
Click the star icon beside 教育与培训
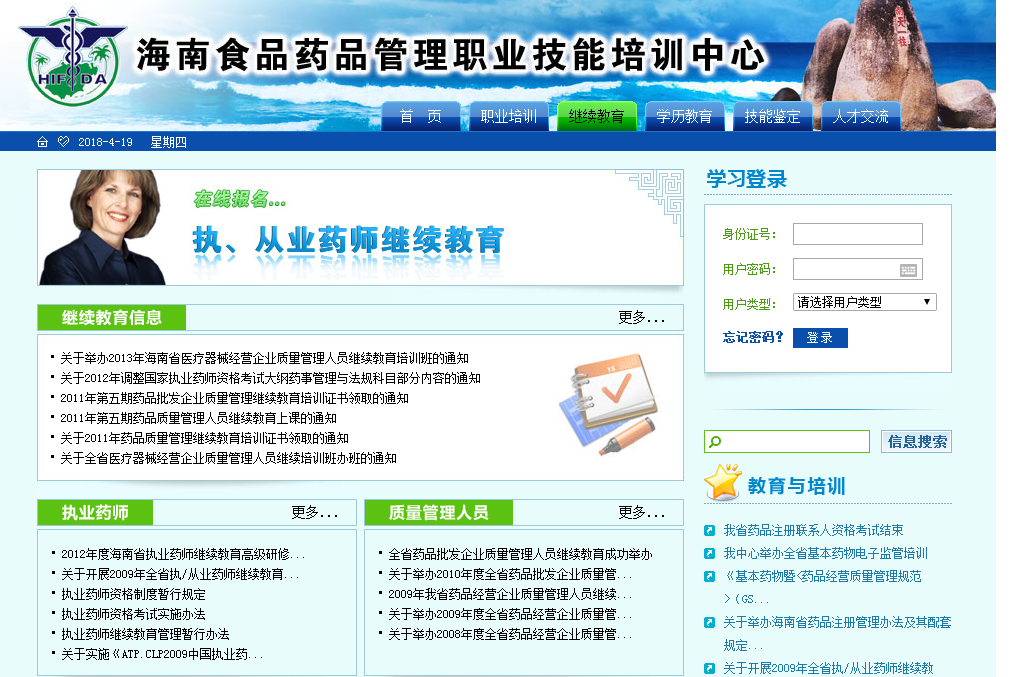[x=722, y=484]
